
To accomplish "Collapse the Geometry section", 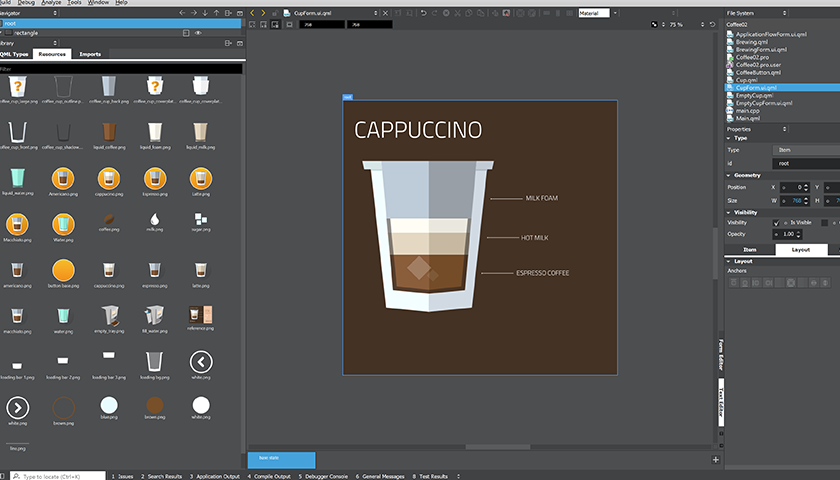I will [727, 175].
